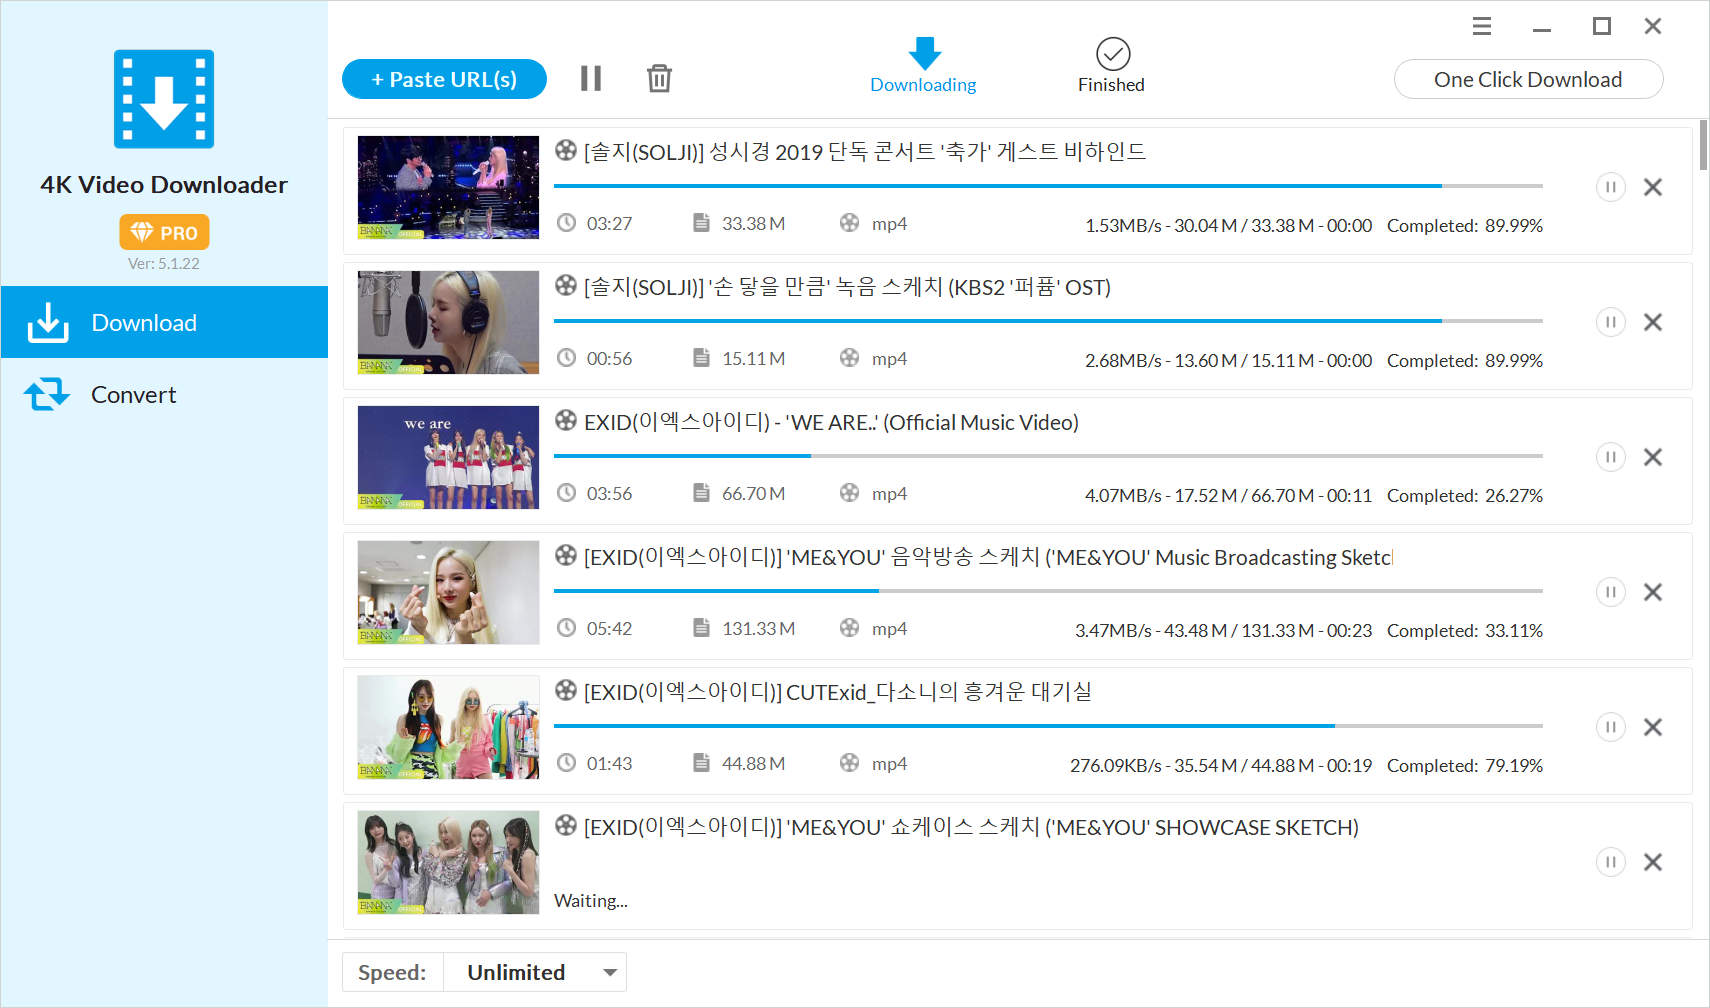The height and width of the screenshot is (1008, 1710).
Task: Click thumbnail of ME&YOU 쇼케이스 스케치 video
Action: (x=448, y=862)
